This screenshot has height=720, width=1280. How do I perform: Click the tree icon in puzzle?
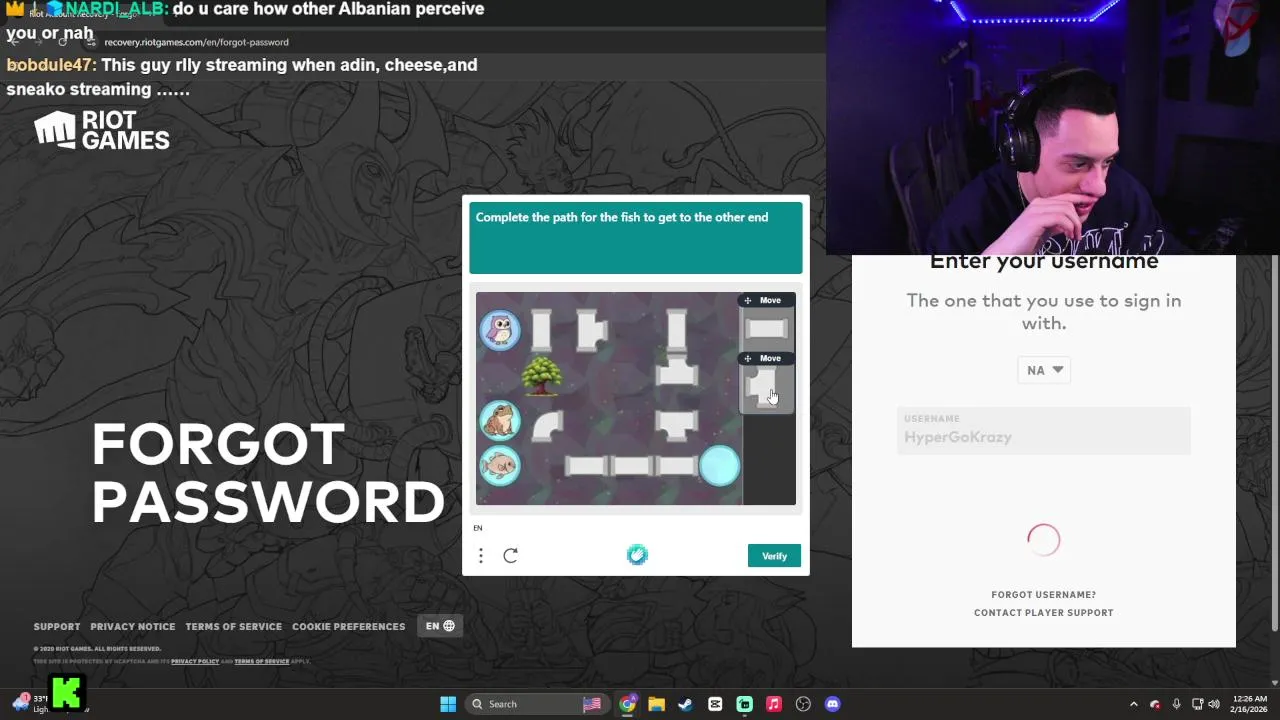tap(542, 375)
